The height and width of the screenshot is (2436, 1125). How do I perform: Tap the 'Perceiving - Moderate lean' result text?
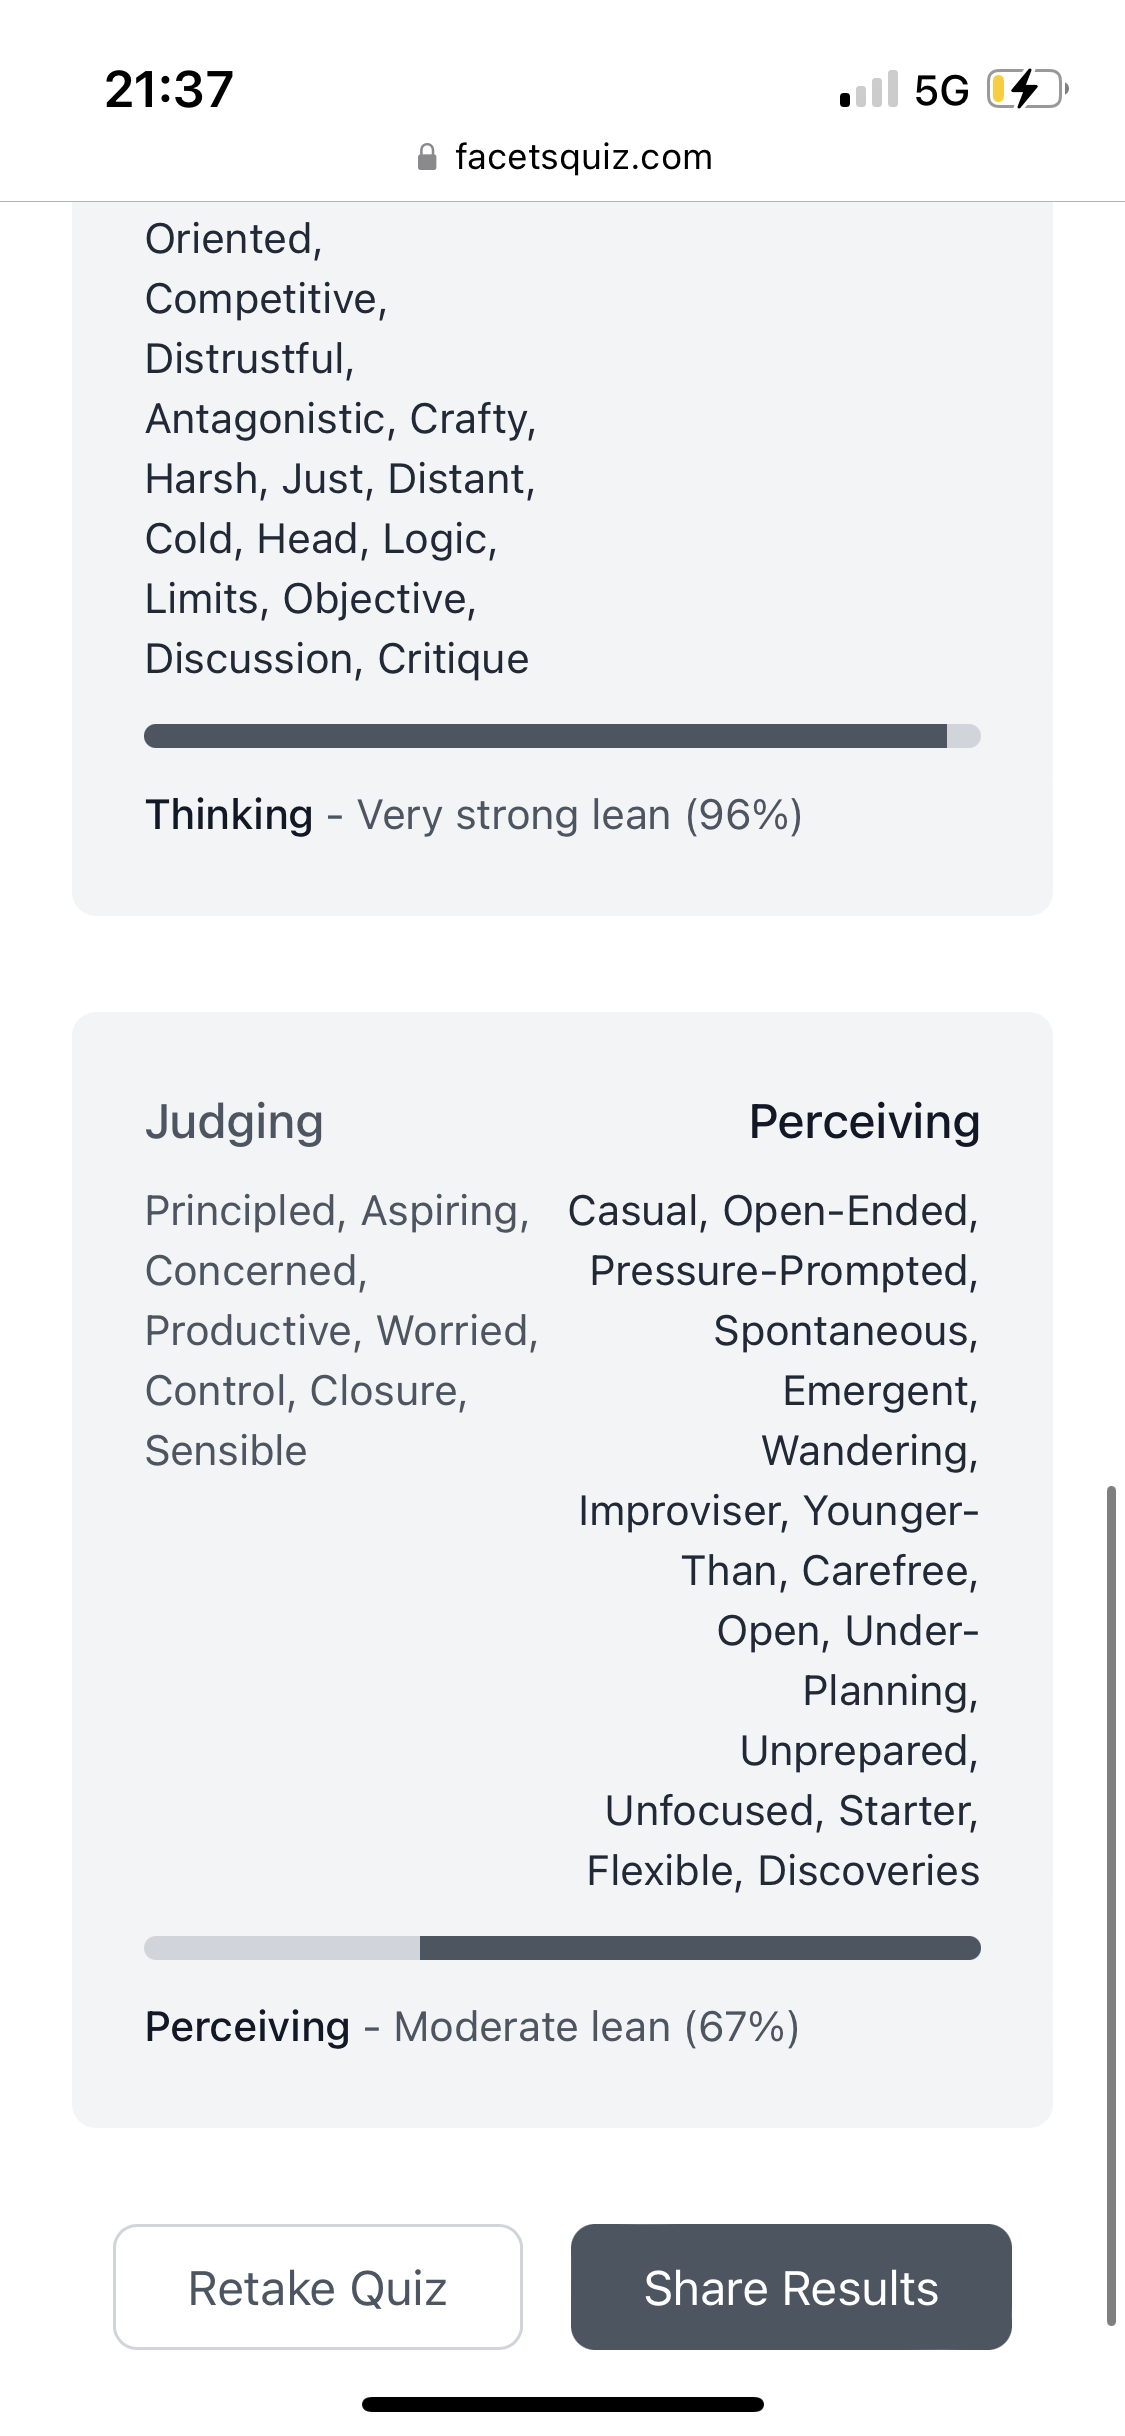coord(472,2027)
